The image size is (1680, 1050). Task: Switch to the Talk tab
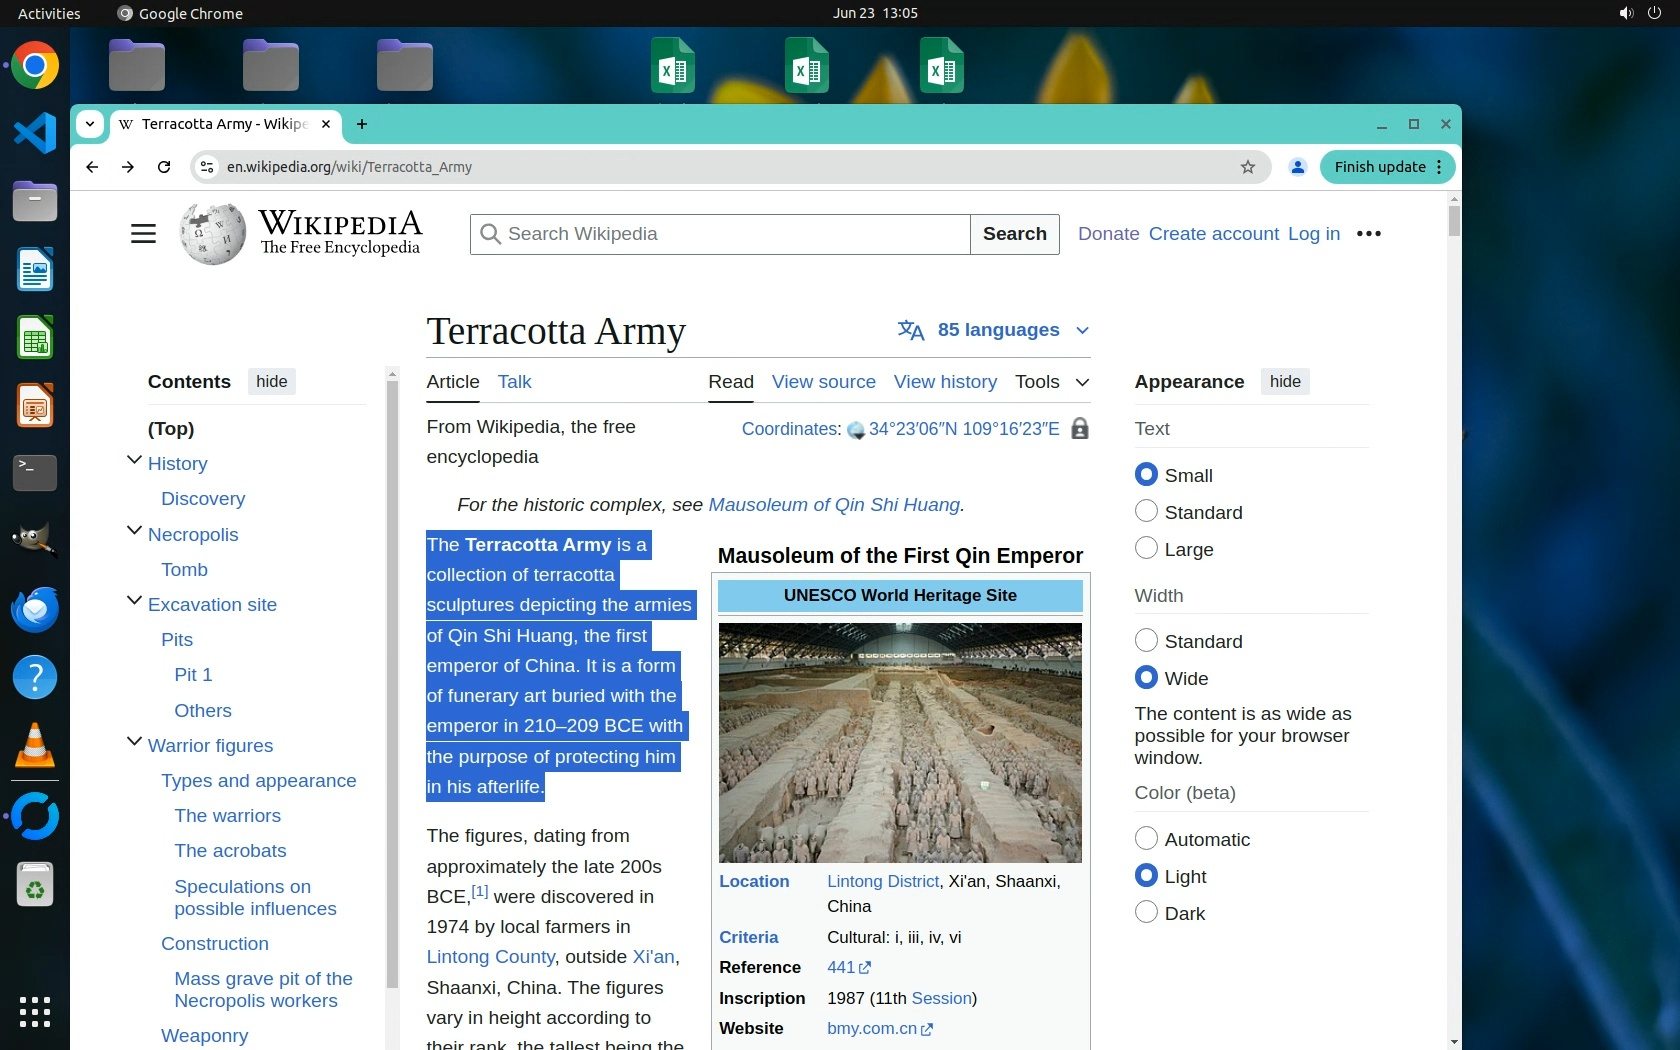[514, 382]
